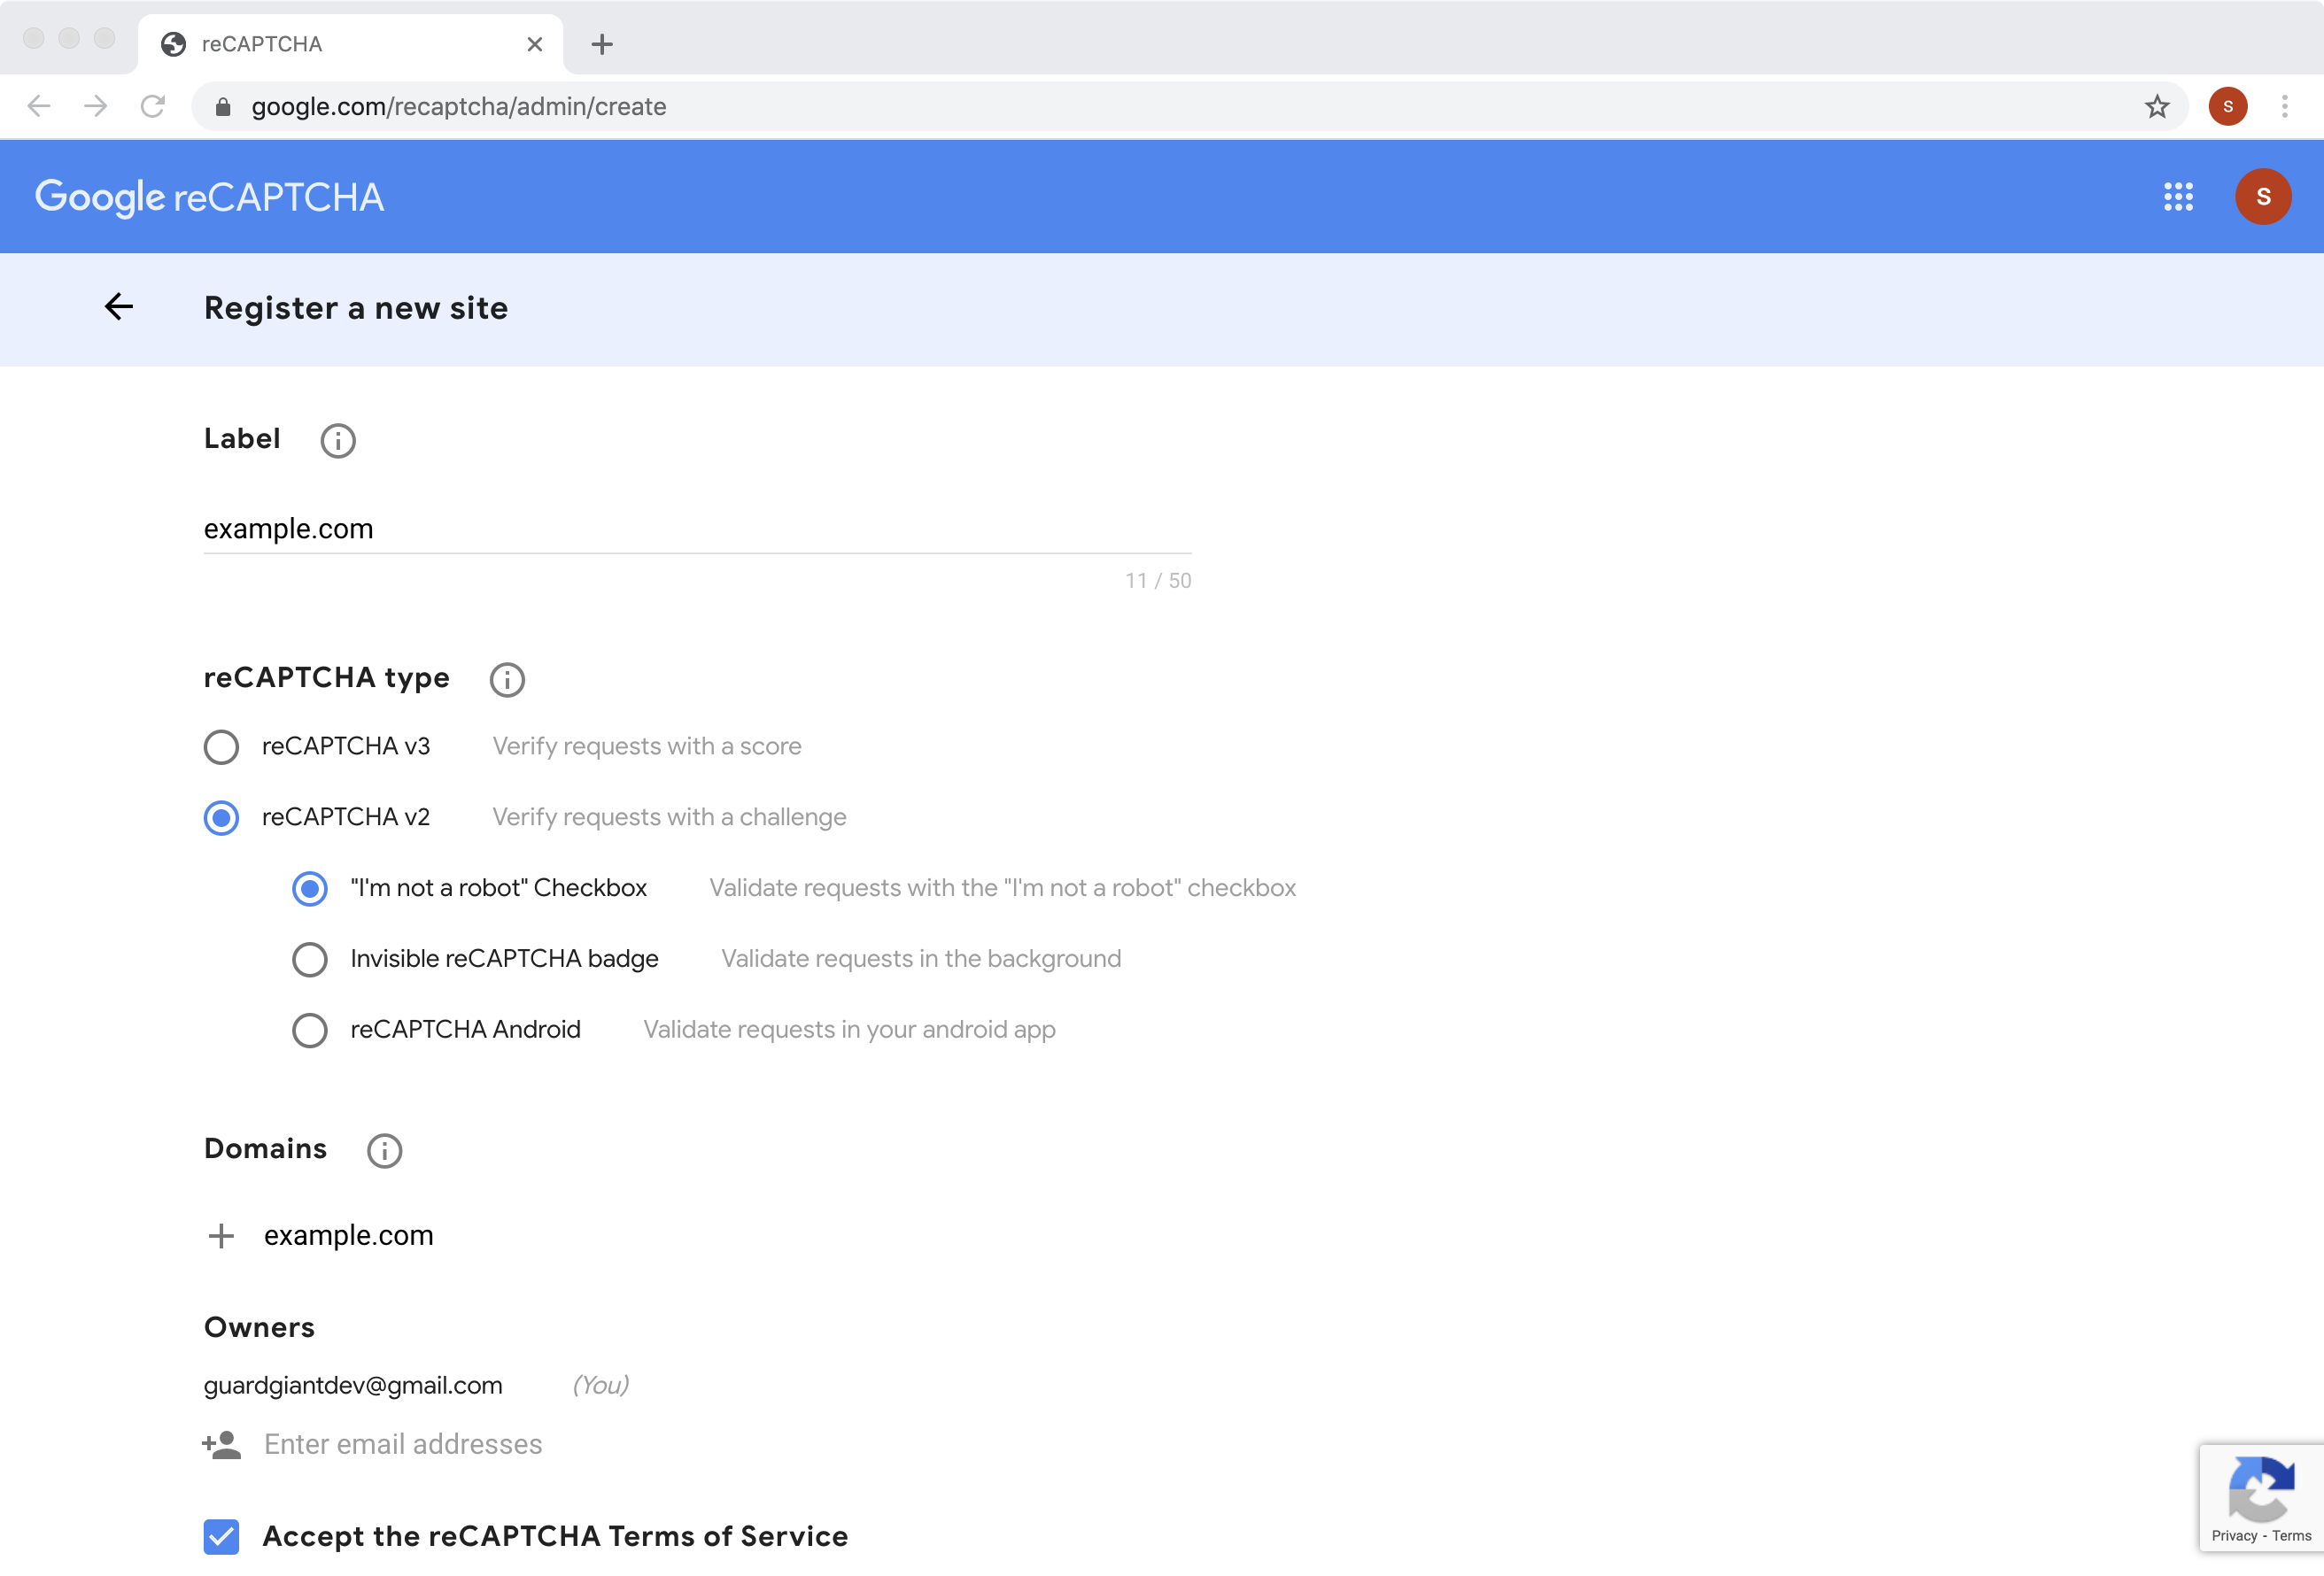Screen dimensions: 2324x1576
Task: Close the reCAPTCHA tab
Action: coord(535,44)
